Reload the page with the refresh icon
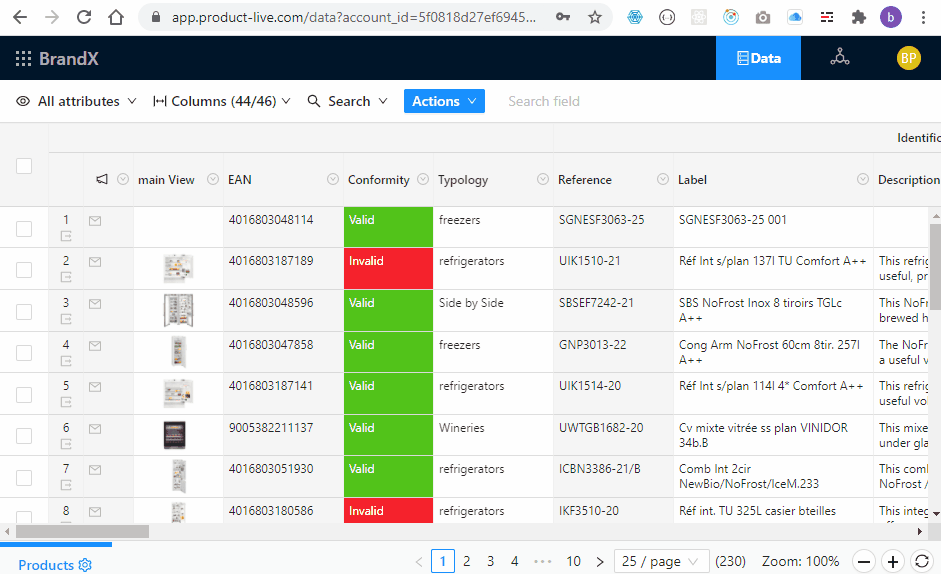Image resolution: width=941 pixels, height=574 pixels. 84,17
